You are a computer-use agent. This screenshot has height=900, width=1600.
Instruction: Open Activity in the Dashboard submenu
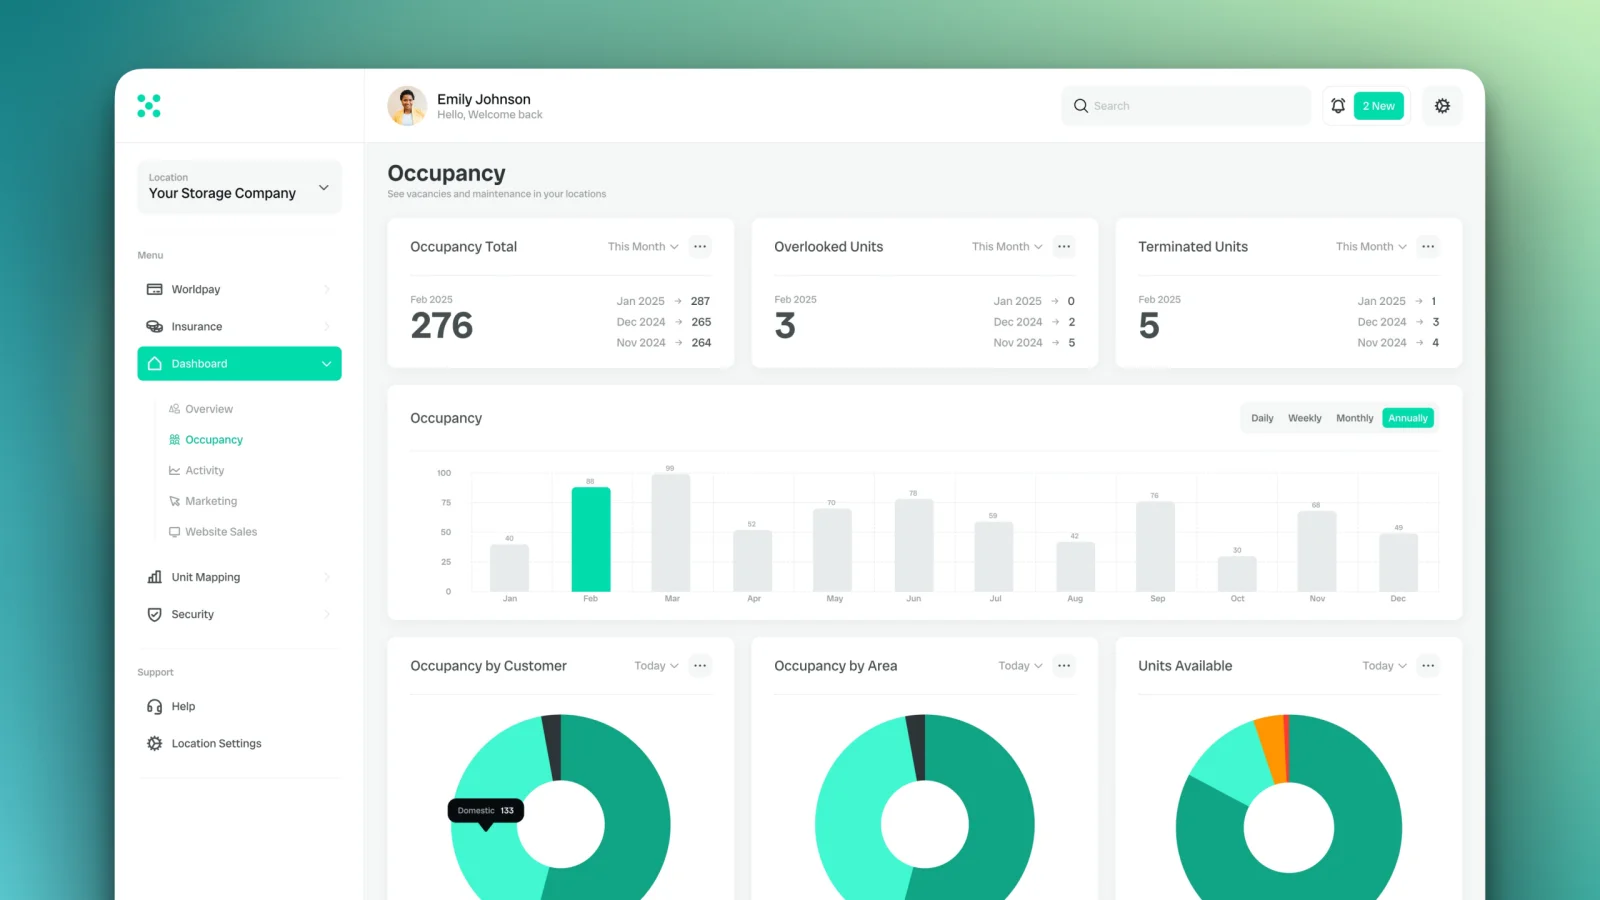(x=205, y=471)
